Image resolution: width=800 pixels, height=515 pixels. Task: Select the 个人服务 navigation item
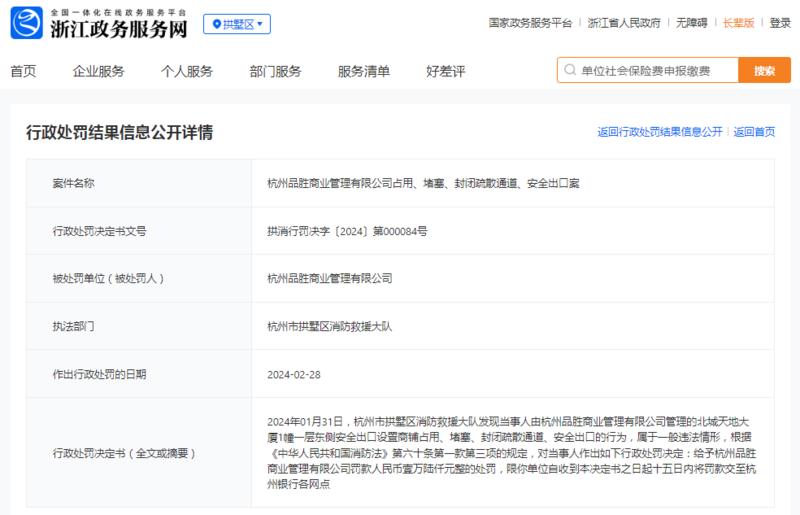(187, 71)
